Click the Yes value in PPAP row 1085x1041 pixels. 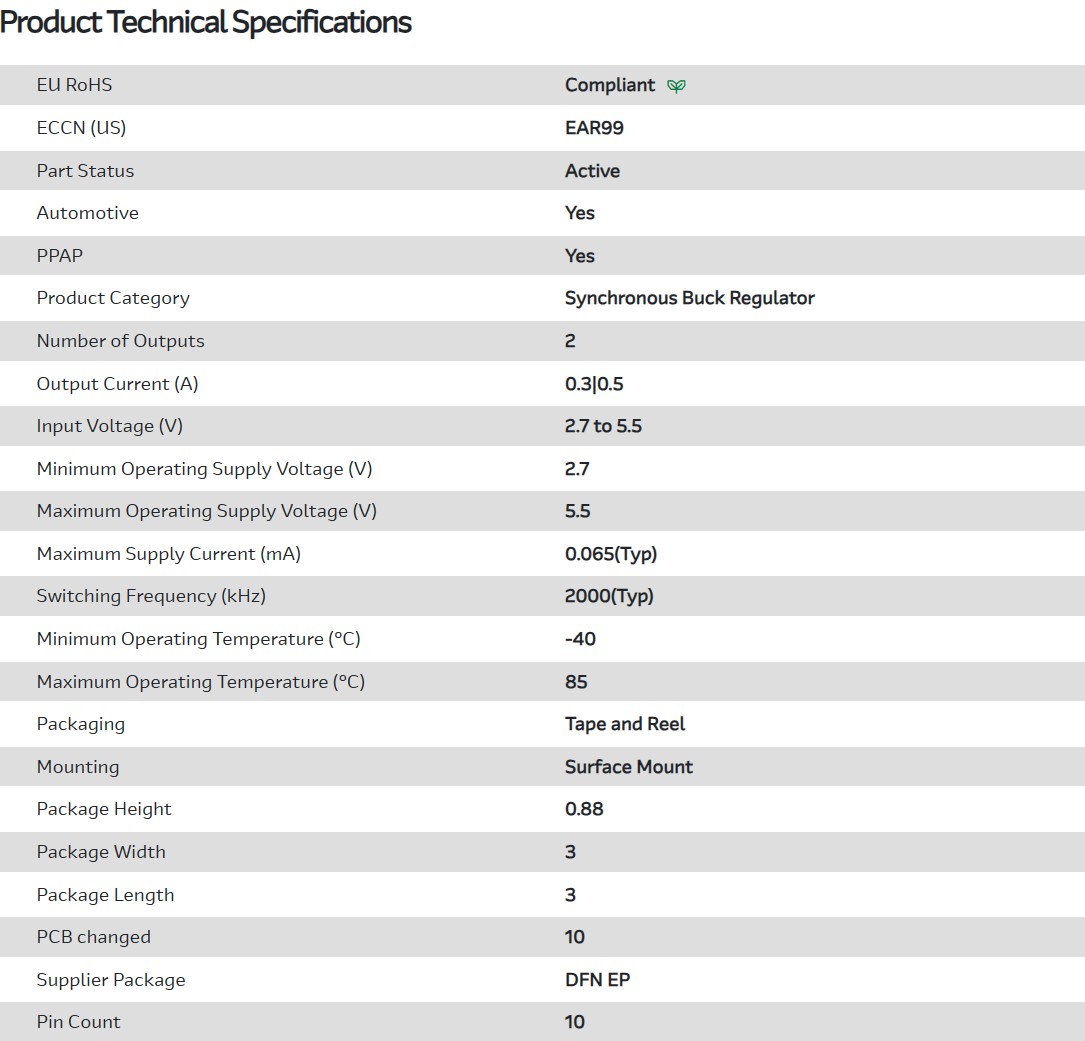580,256
